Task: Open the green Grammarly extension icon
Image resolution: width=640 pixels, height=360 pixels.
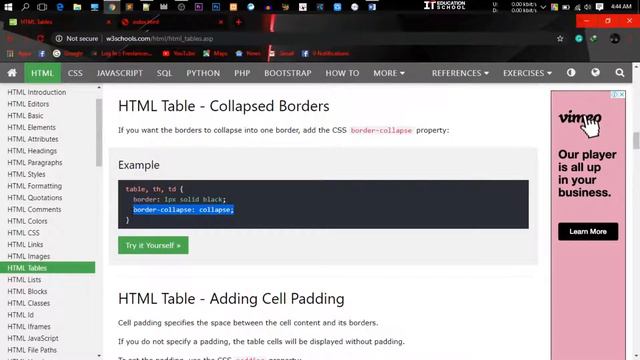Action: pos(579,38)
